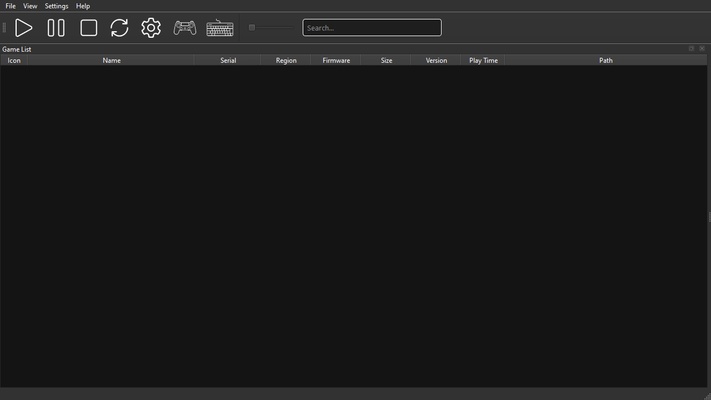Sort by the Play Time column header
This screenshot has height=400, width=711.
coord(483,60)
